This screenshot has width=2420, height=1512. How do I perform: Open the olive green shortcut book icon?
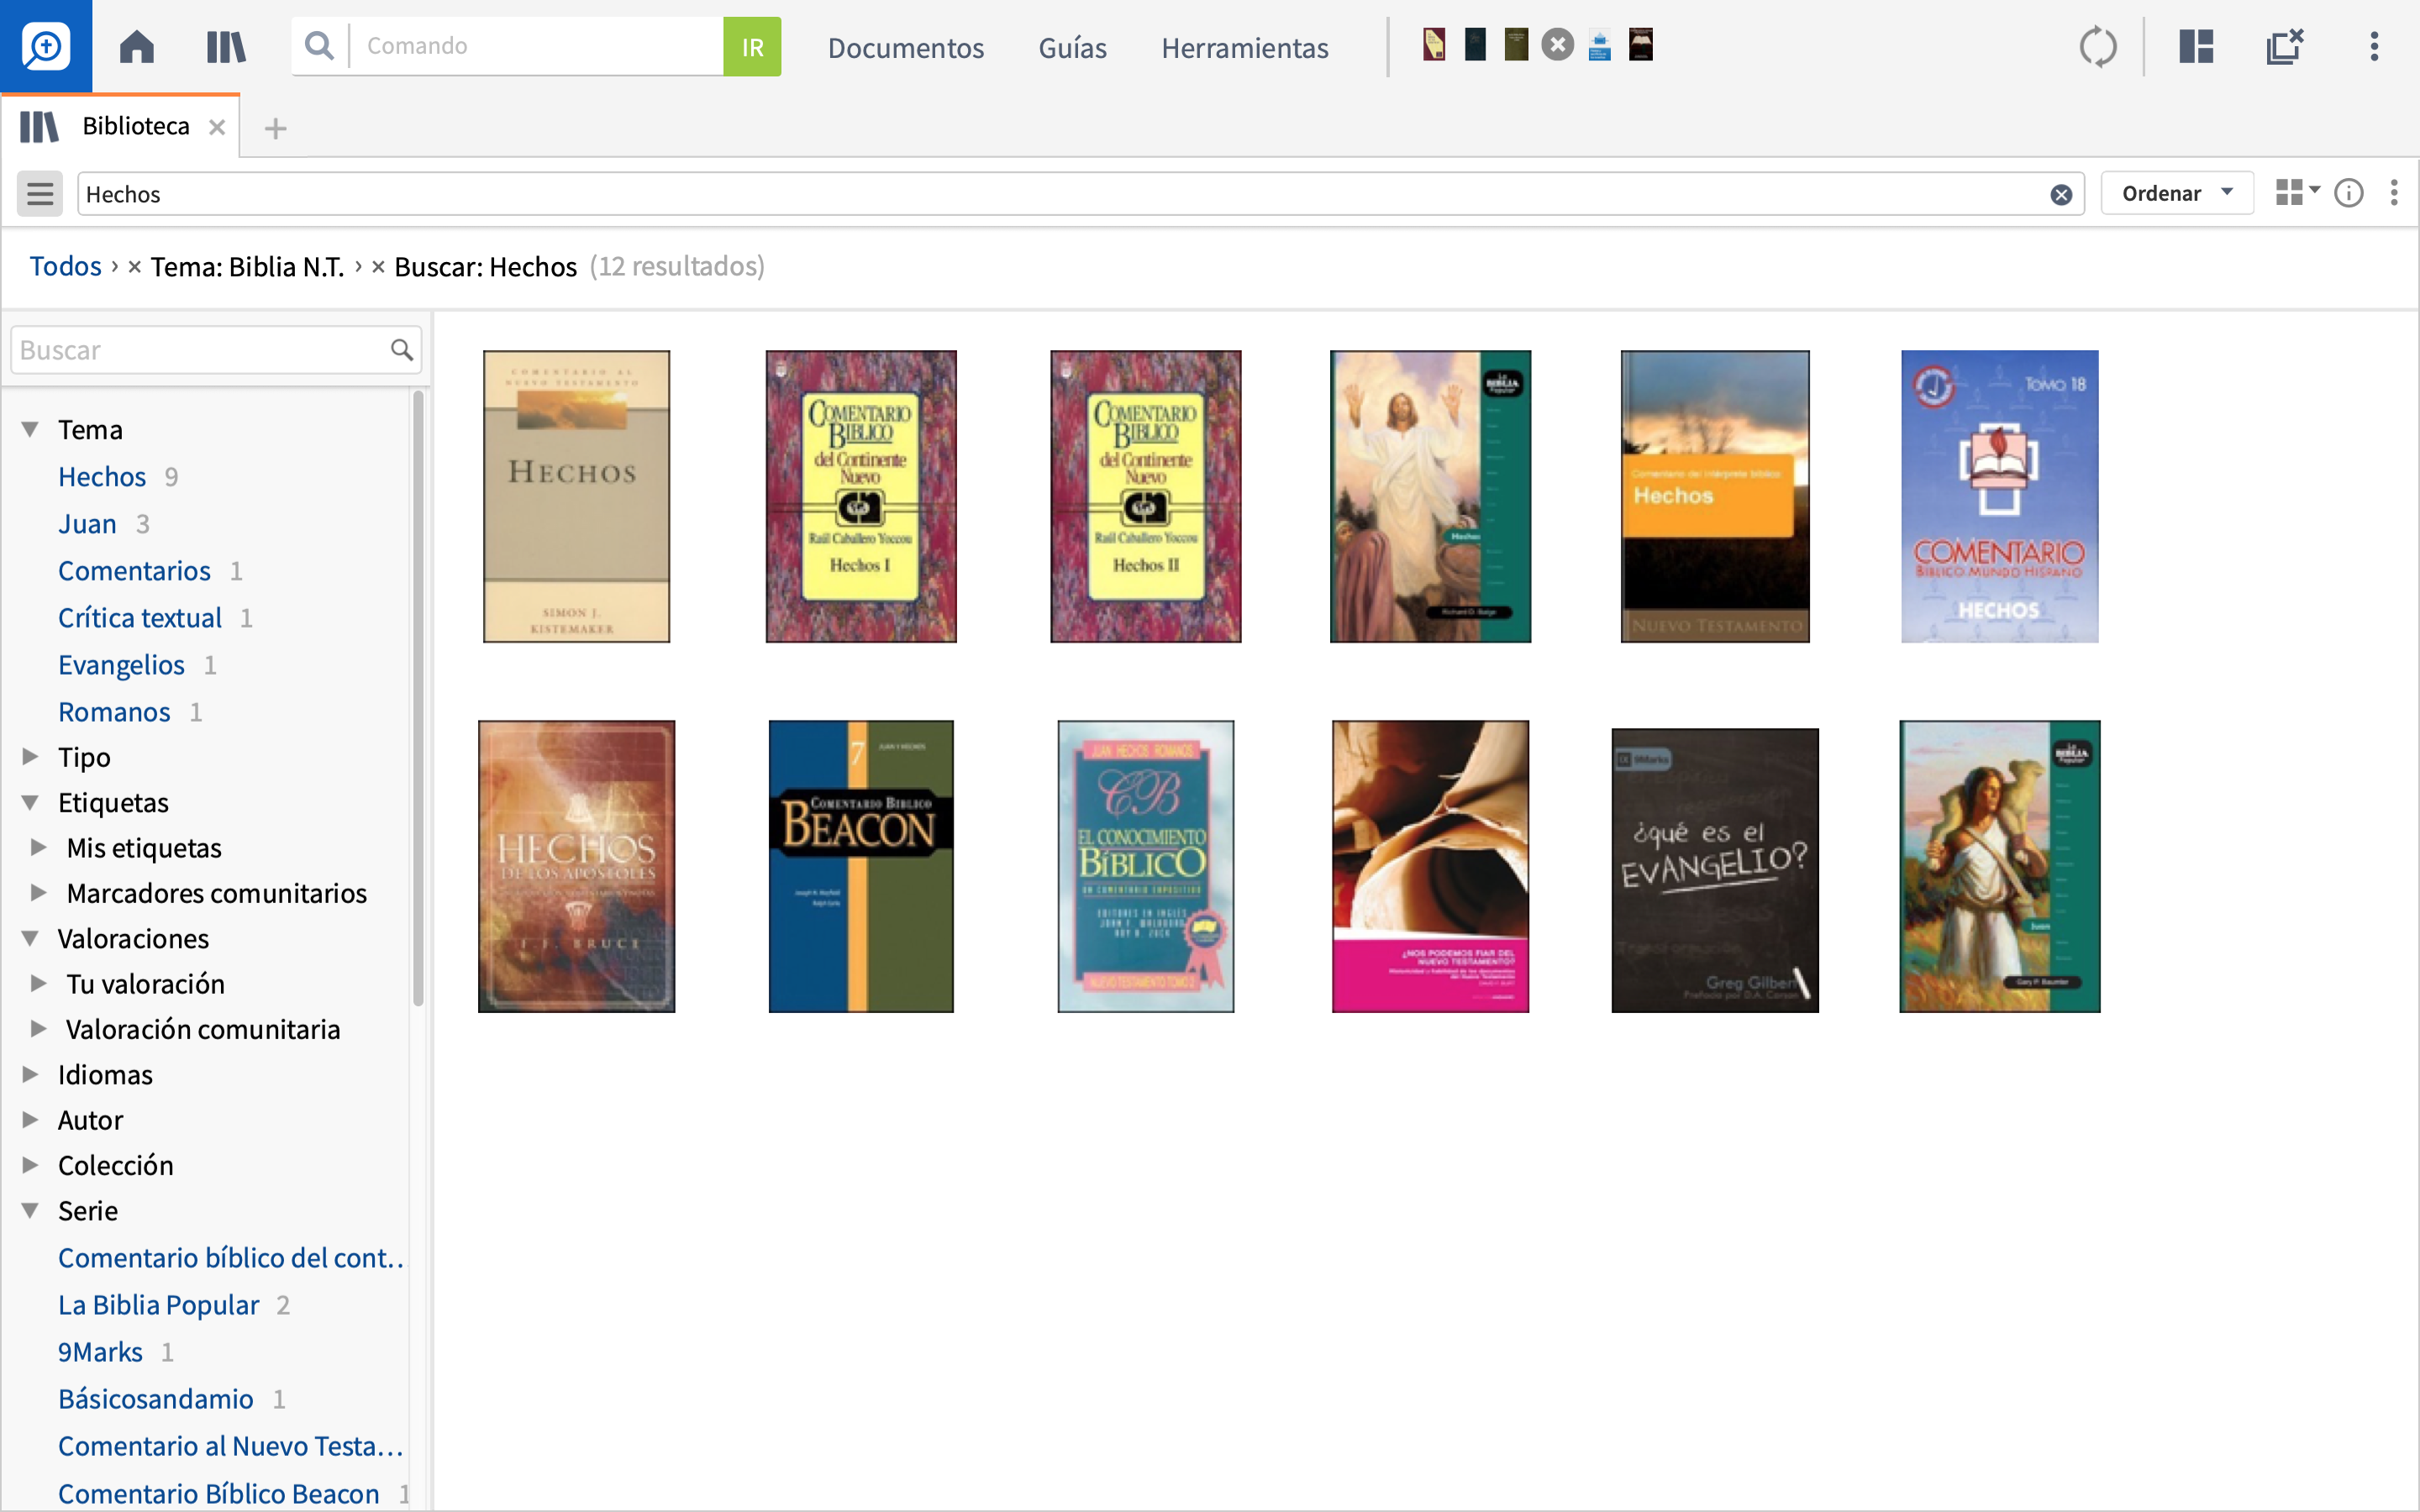1516,45
